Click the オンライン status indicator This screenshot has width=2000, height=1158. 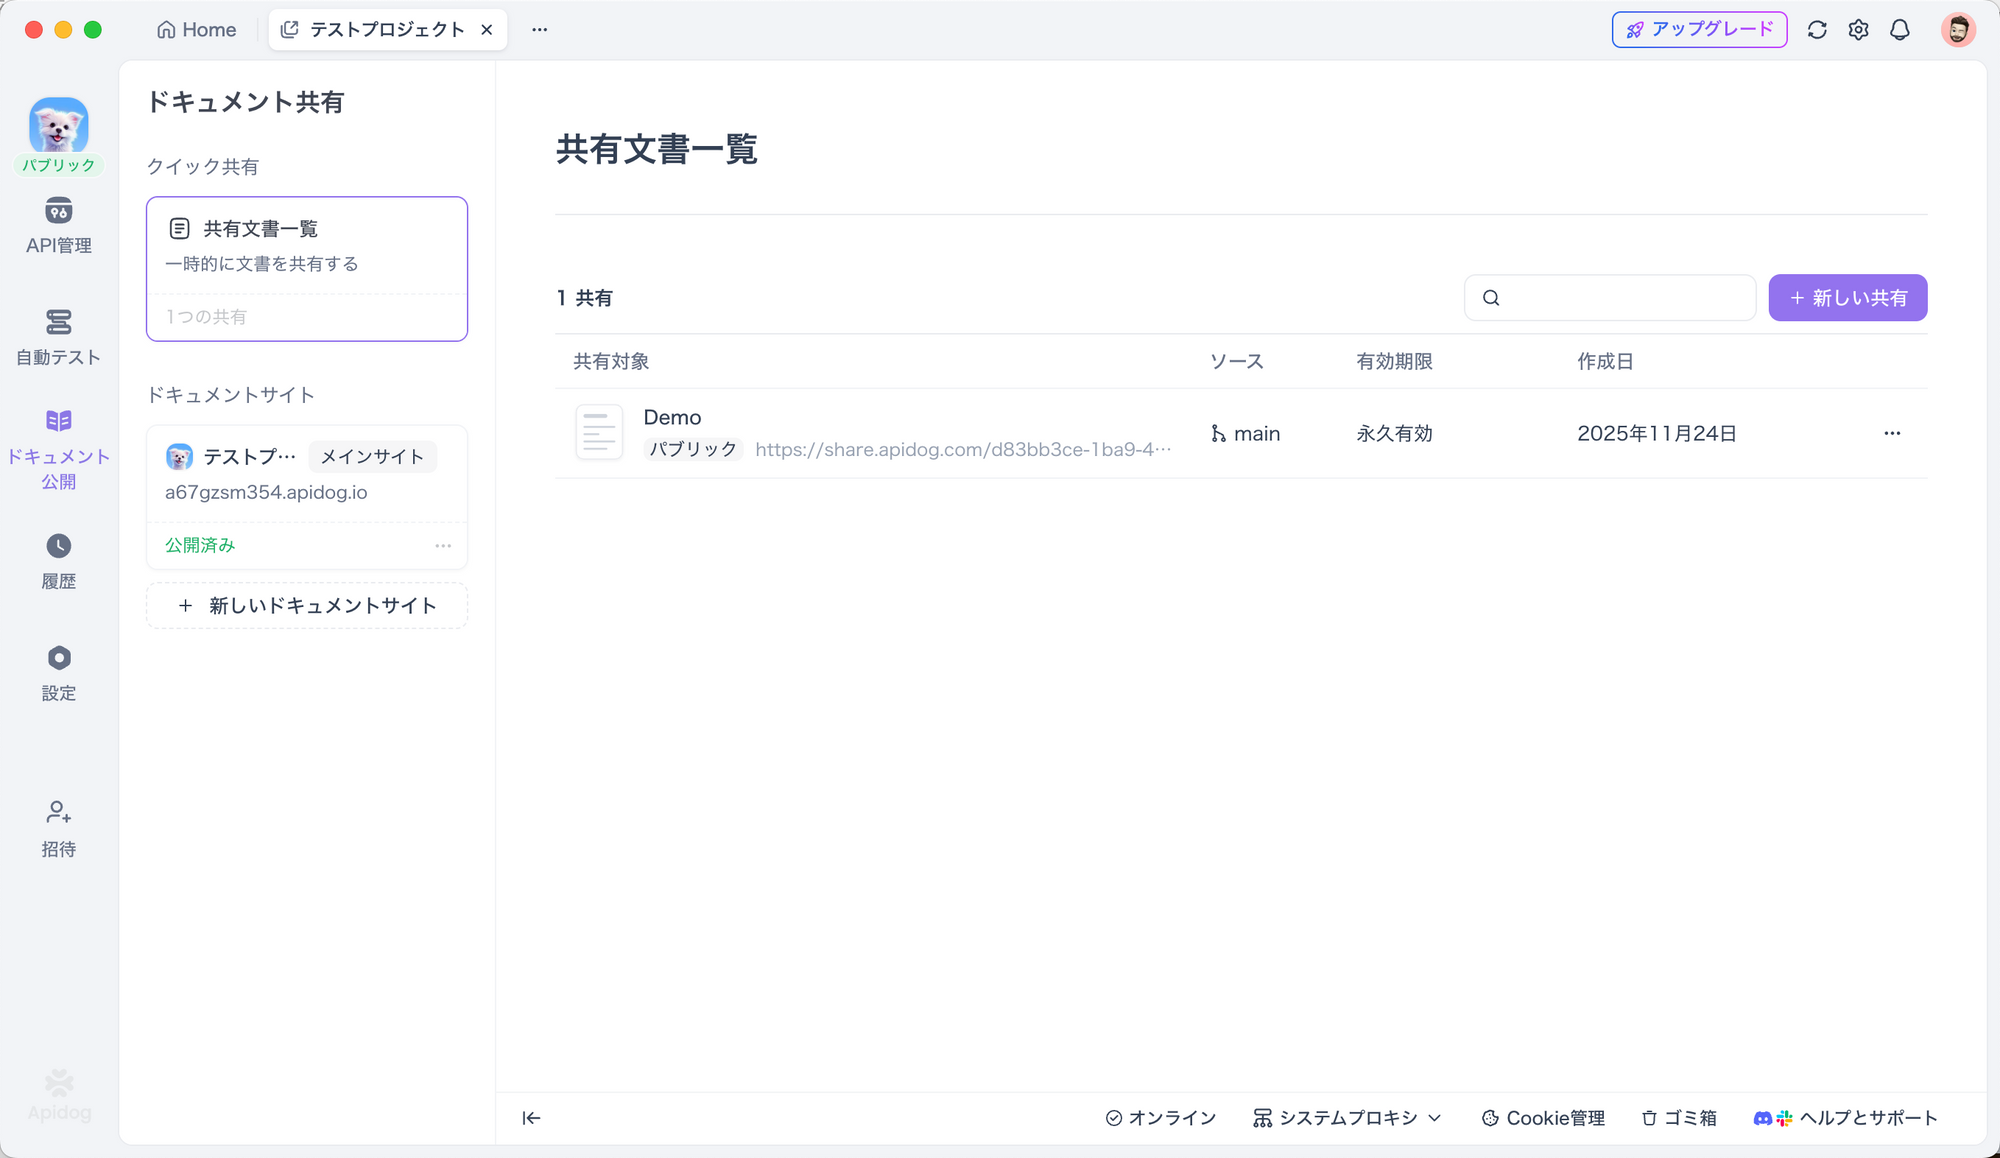[x=1161, y=1118]
